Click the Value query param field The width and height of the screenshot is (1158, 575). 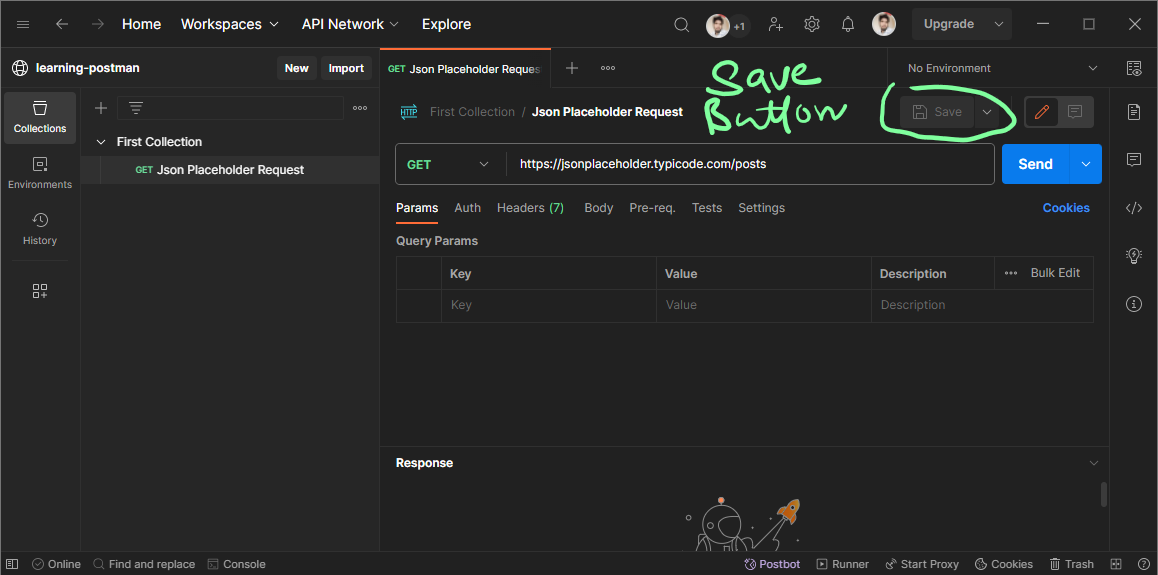click(764, 305)
